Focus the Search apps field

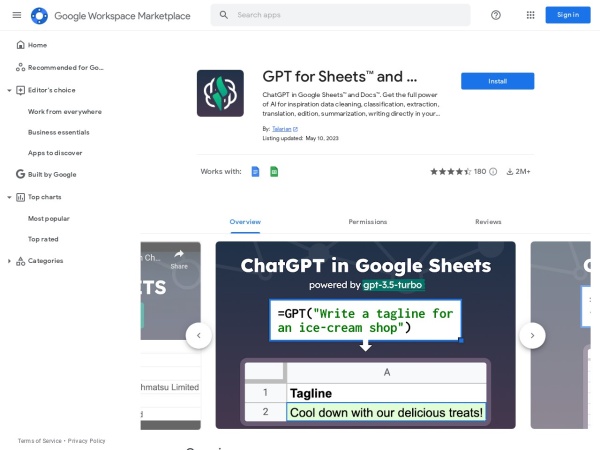coord(340,15)
